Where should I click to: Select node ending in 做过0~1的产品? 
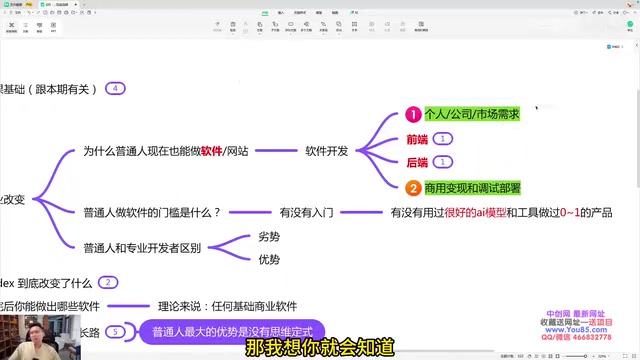tap(501, 213)
